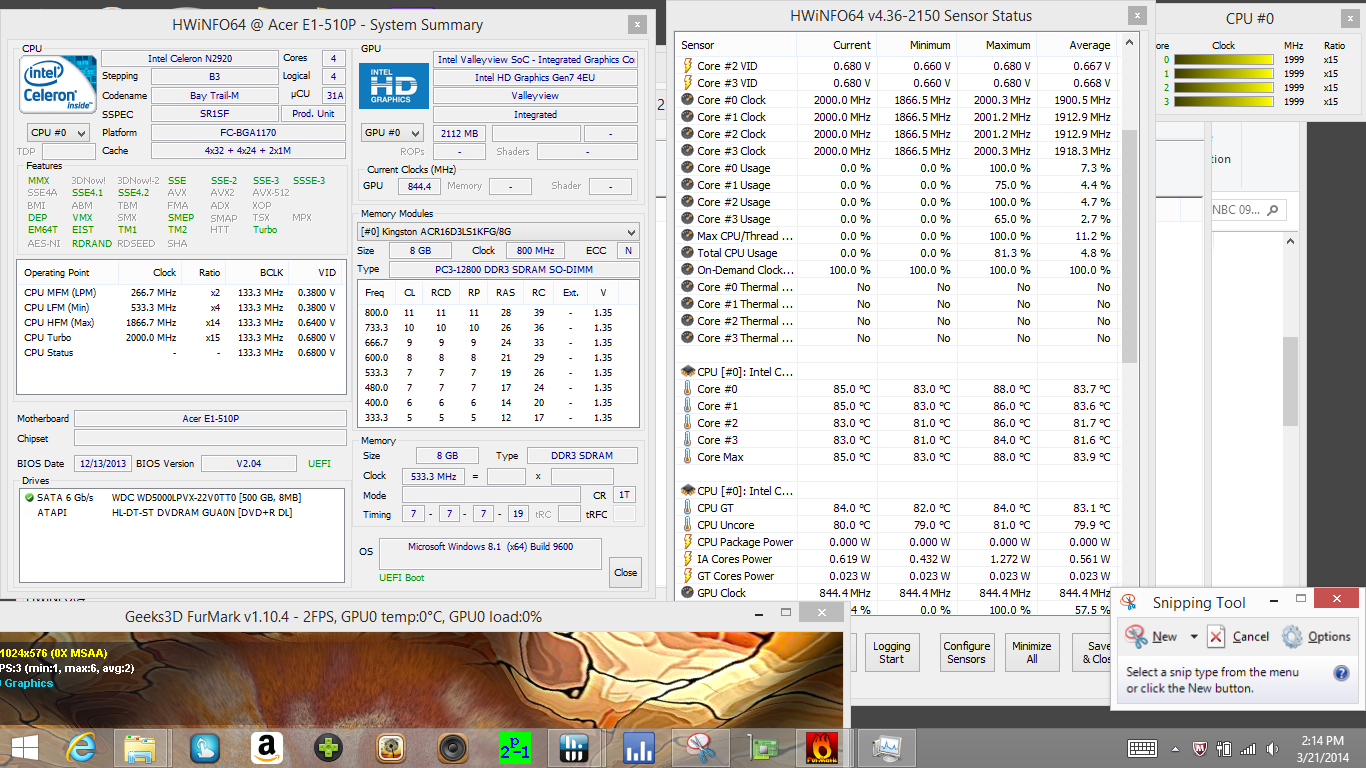This screenshot has height=768, width=1366.
Task: Open the CPU #0 selector dropdown
Action: [x=58, y=132]
